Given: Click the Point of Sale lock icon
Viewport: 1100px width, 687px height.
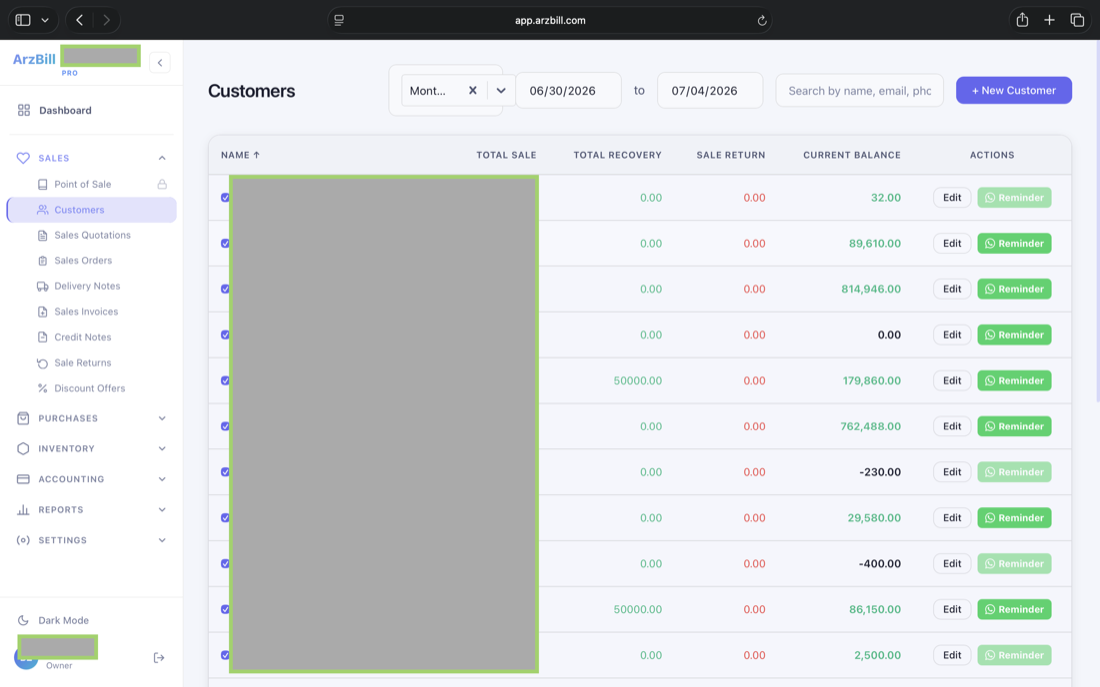Looking at the screenshot, I should (162, 184).
